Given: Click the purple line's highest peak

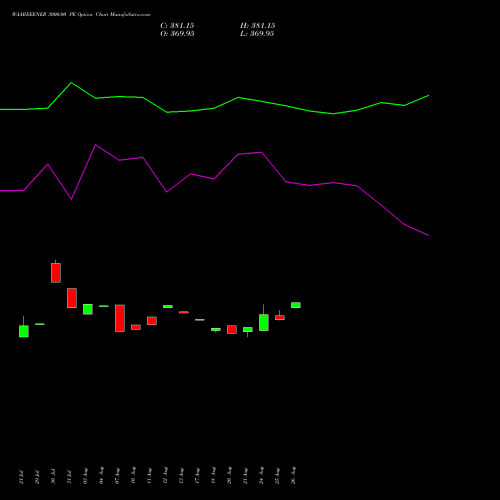Looking at the screenshot, I should tap(95, 145).
